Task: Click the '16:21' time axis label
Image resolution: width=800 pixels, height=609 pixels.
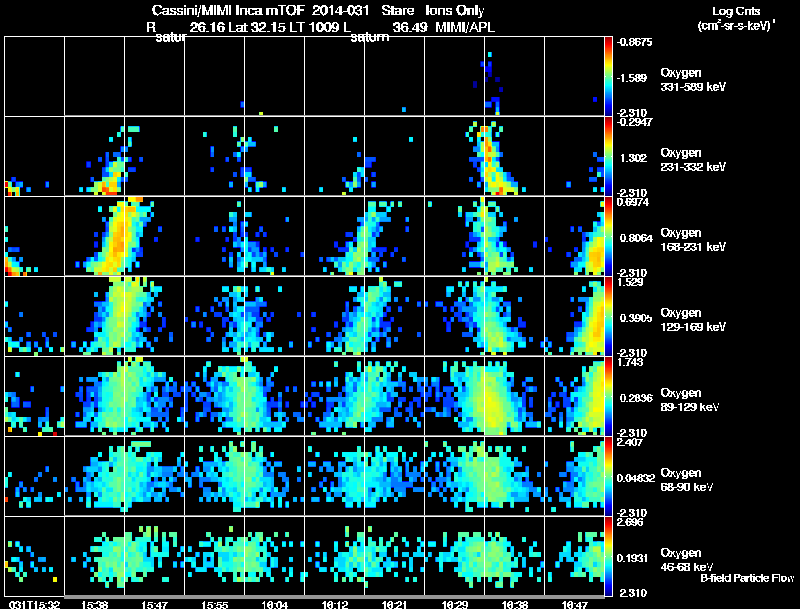Action: 394,604
